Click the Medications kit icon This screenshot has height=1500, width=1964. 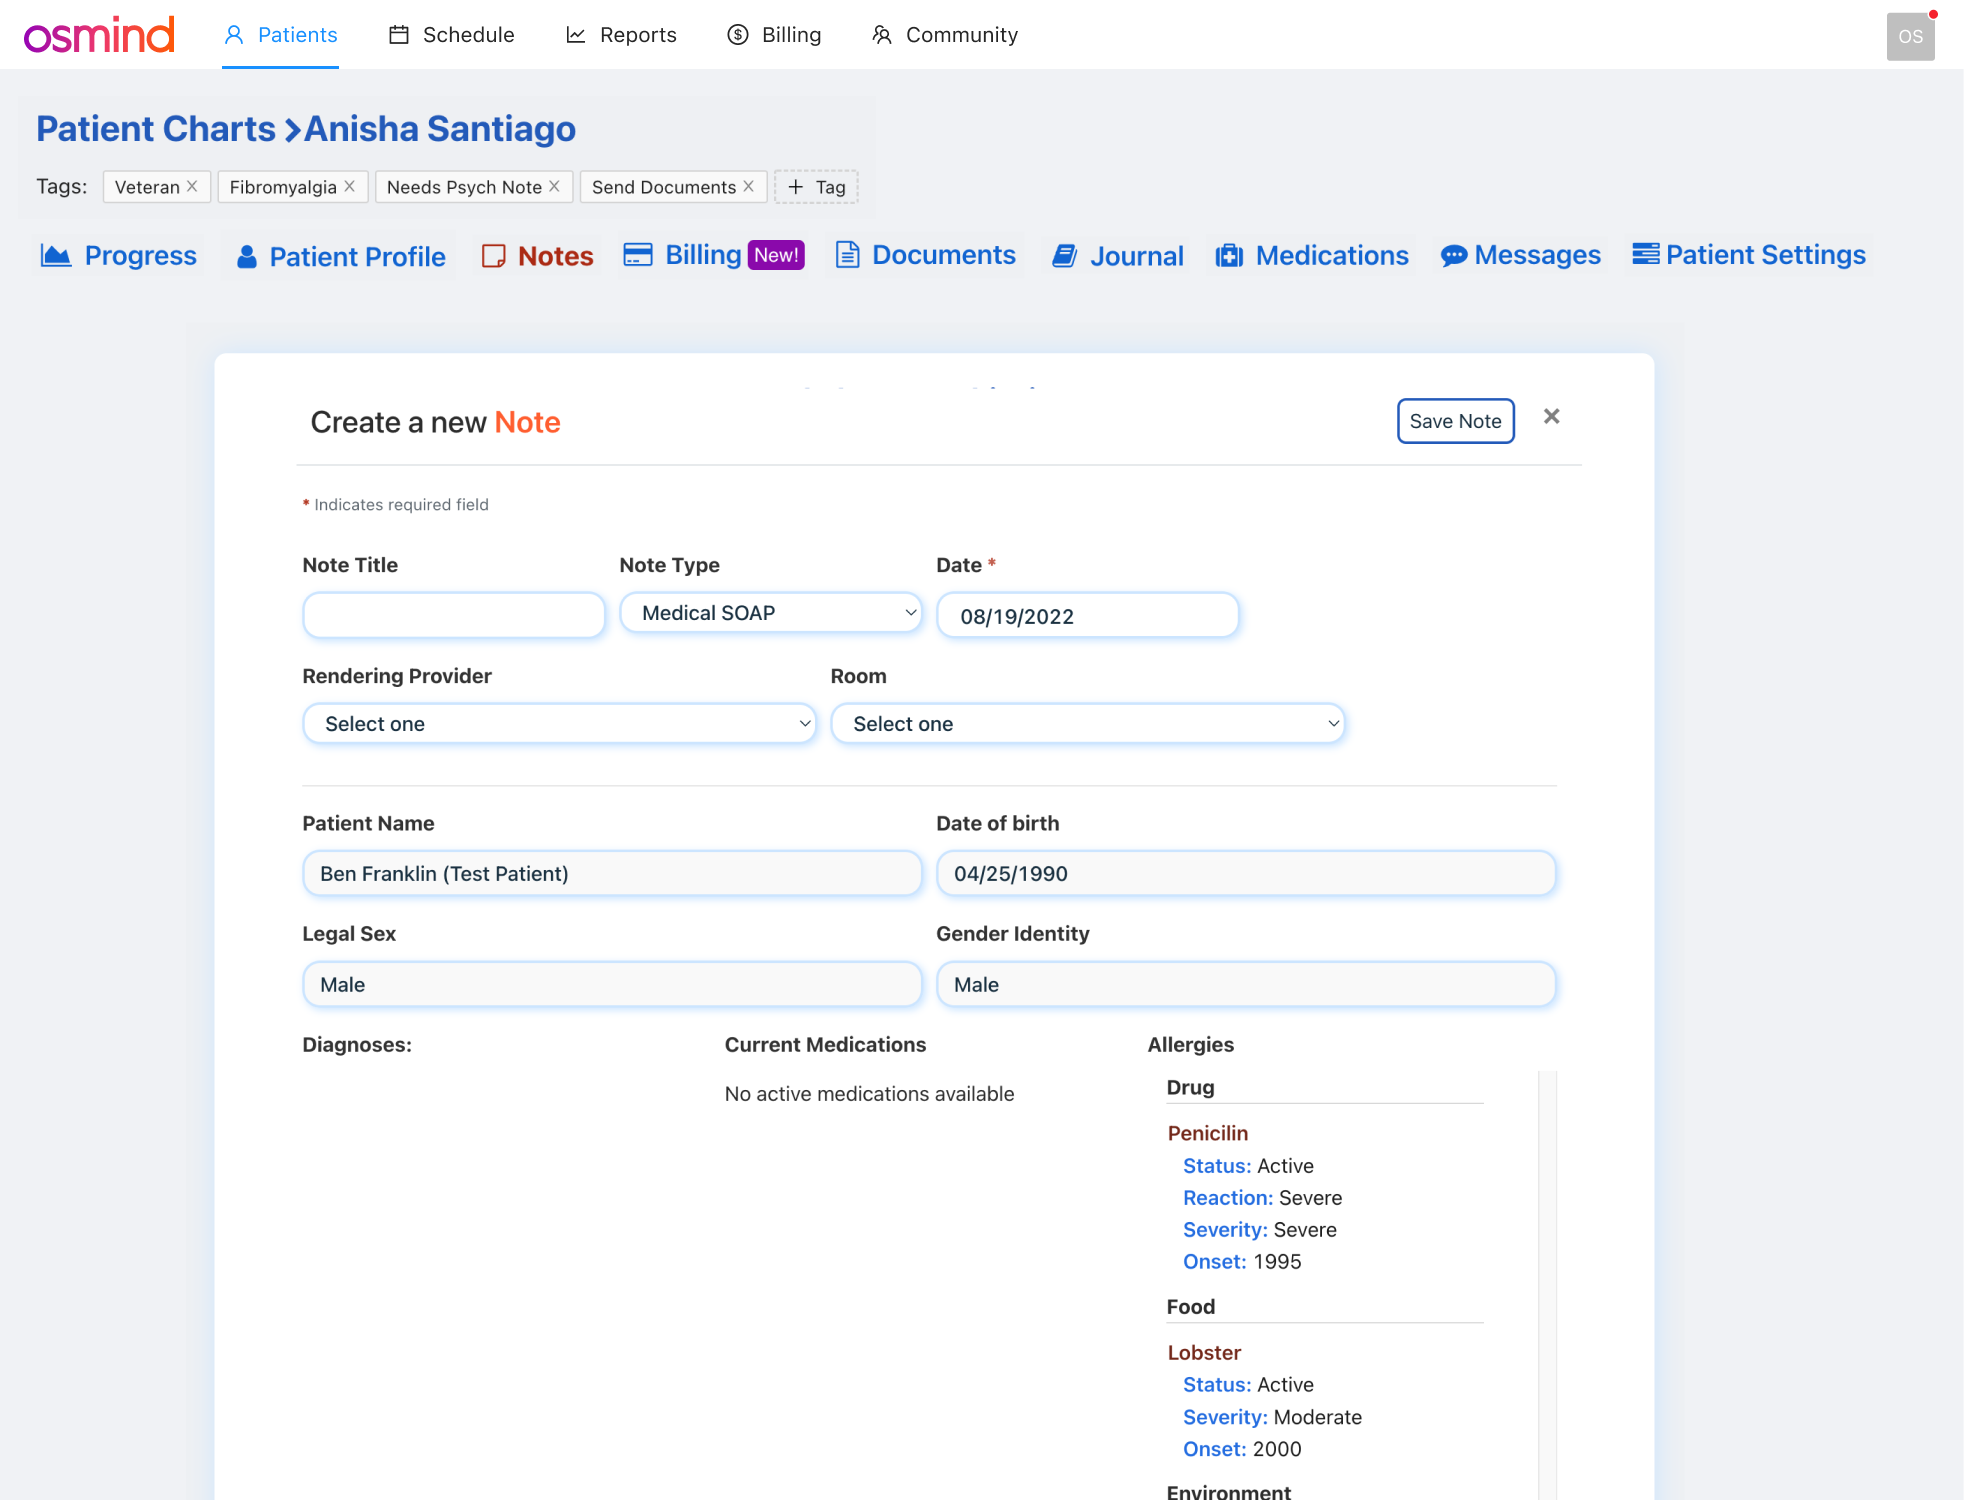click(x=1229, y=256)
